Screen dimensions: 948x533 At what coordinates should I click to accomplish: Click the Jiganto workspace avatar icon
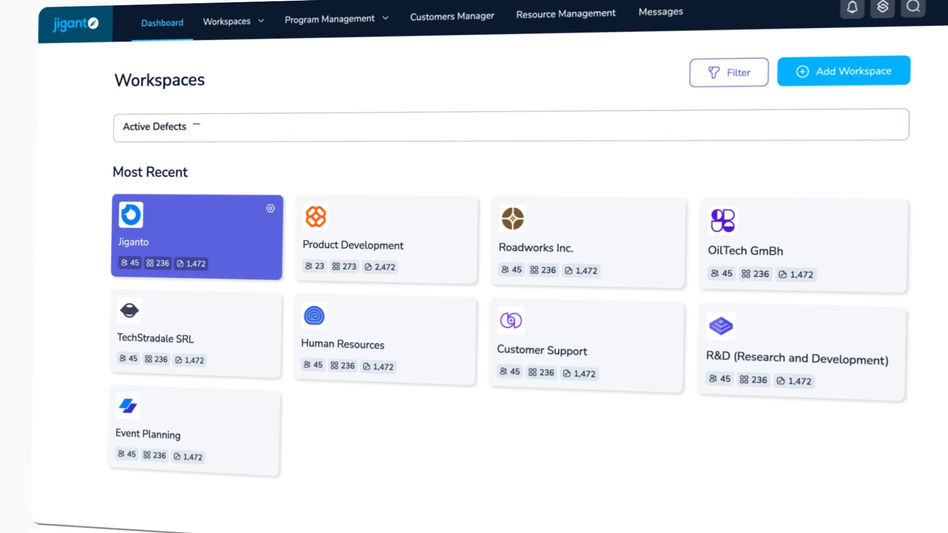pos(131,215)
